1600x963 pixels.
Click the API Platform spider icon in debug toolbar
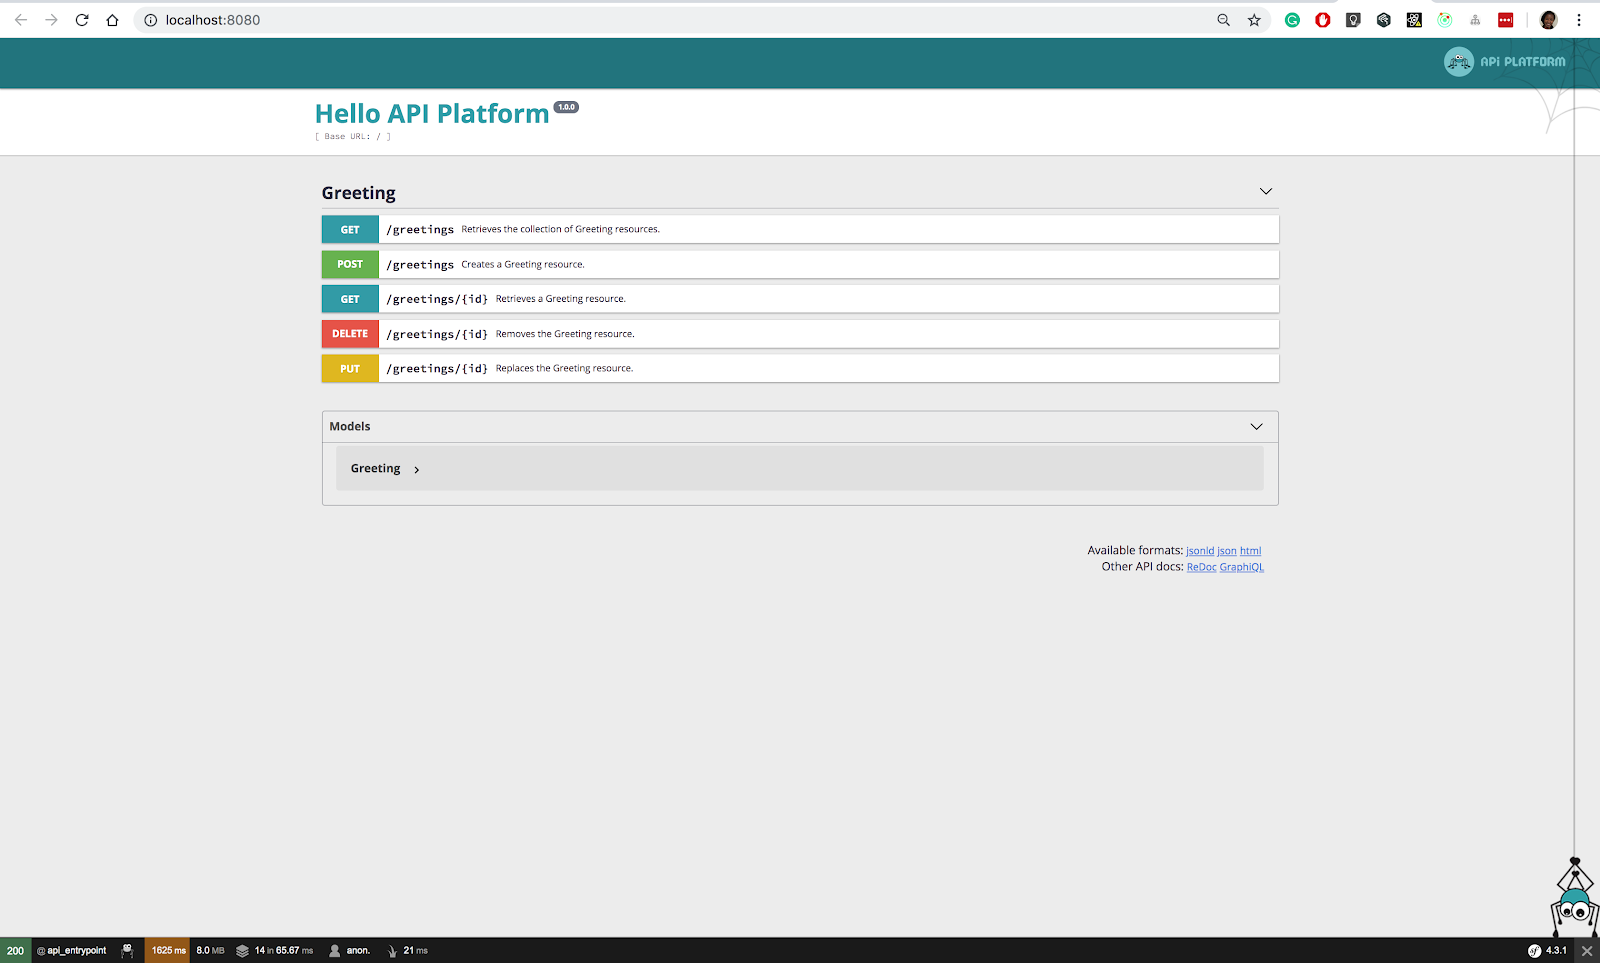[127, 951]
